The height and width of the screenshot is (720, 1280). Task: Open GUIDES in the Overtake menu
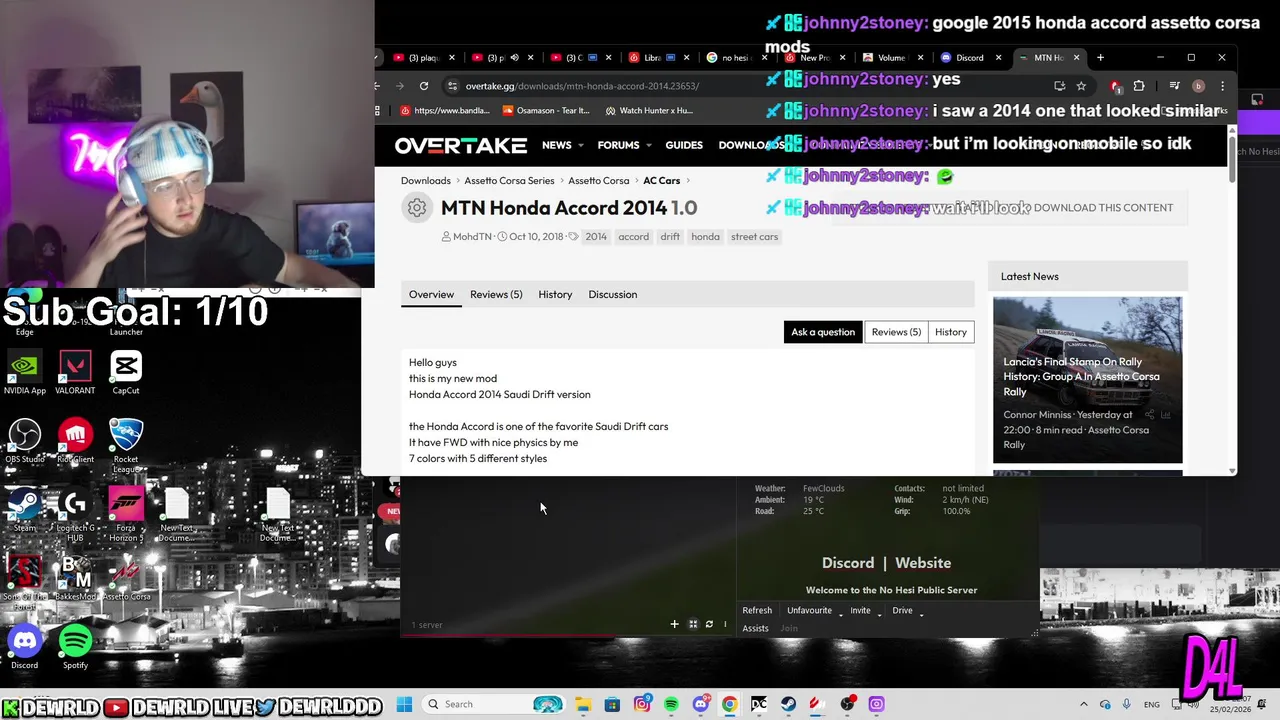tap(684, 145)
